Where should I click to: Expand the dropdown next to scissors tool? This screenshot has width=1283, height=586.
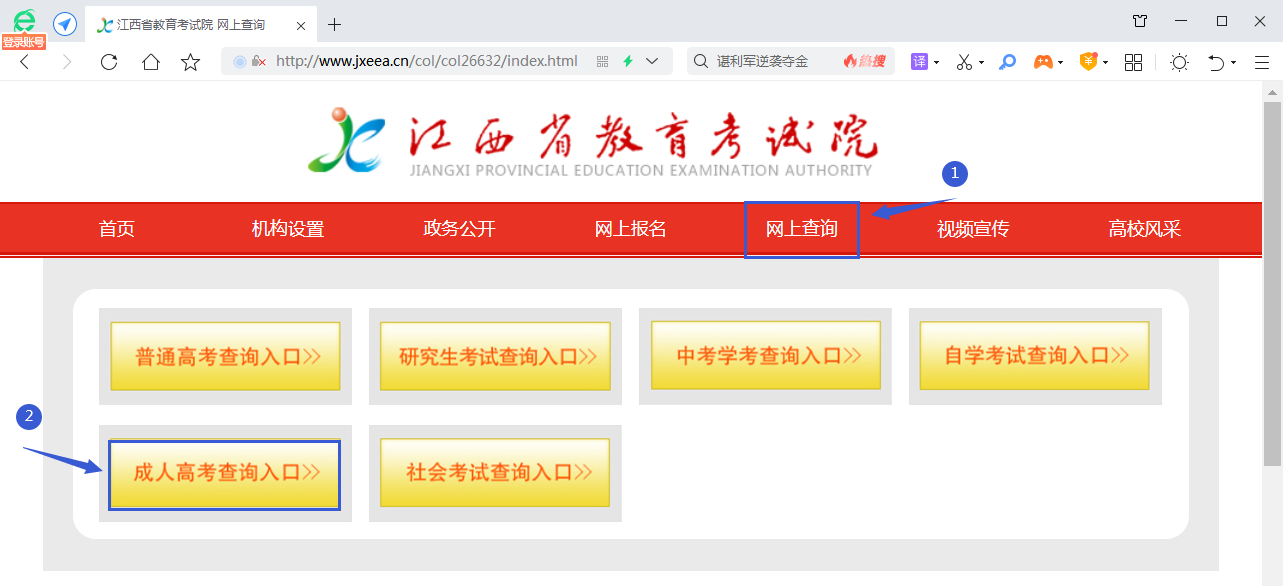coord(982,63)
